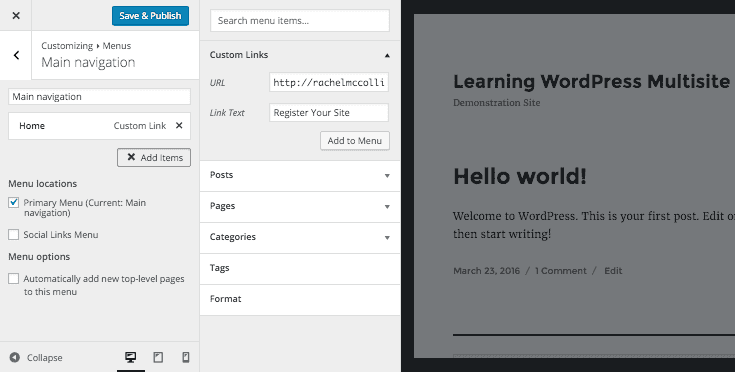
Task: Enable the Social Links Menu checkbox
Action: (x=14, y=234)
